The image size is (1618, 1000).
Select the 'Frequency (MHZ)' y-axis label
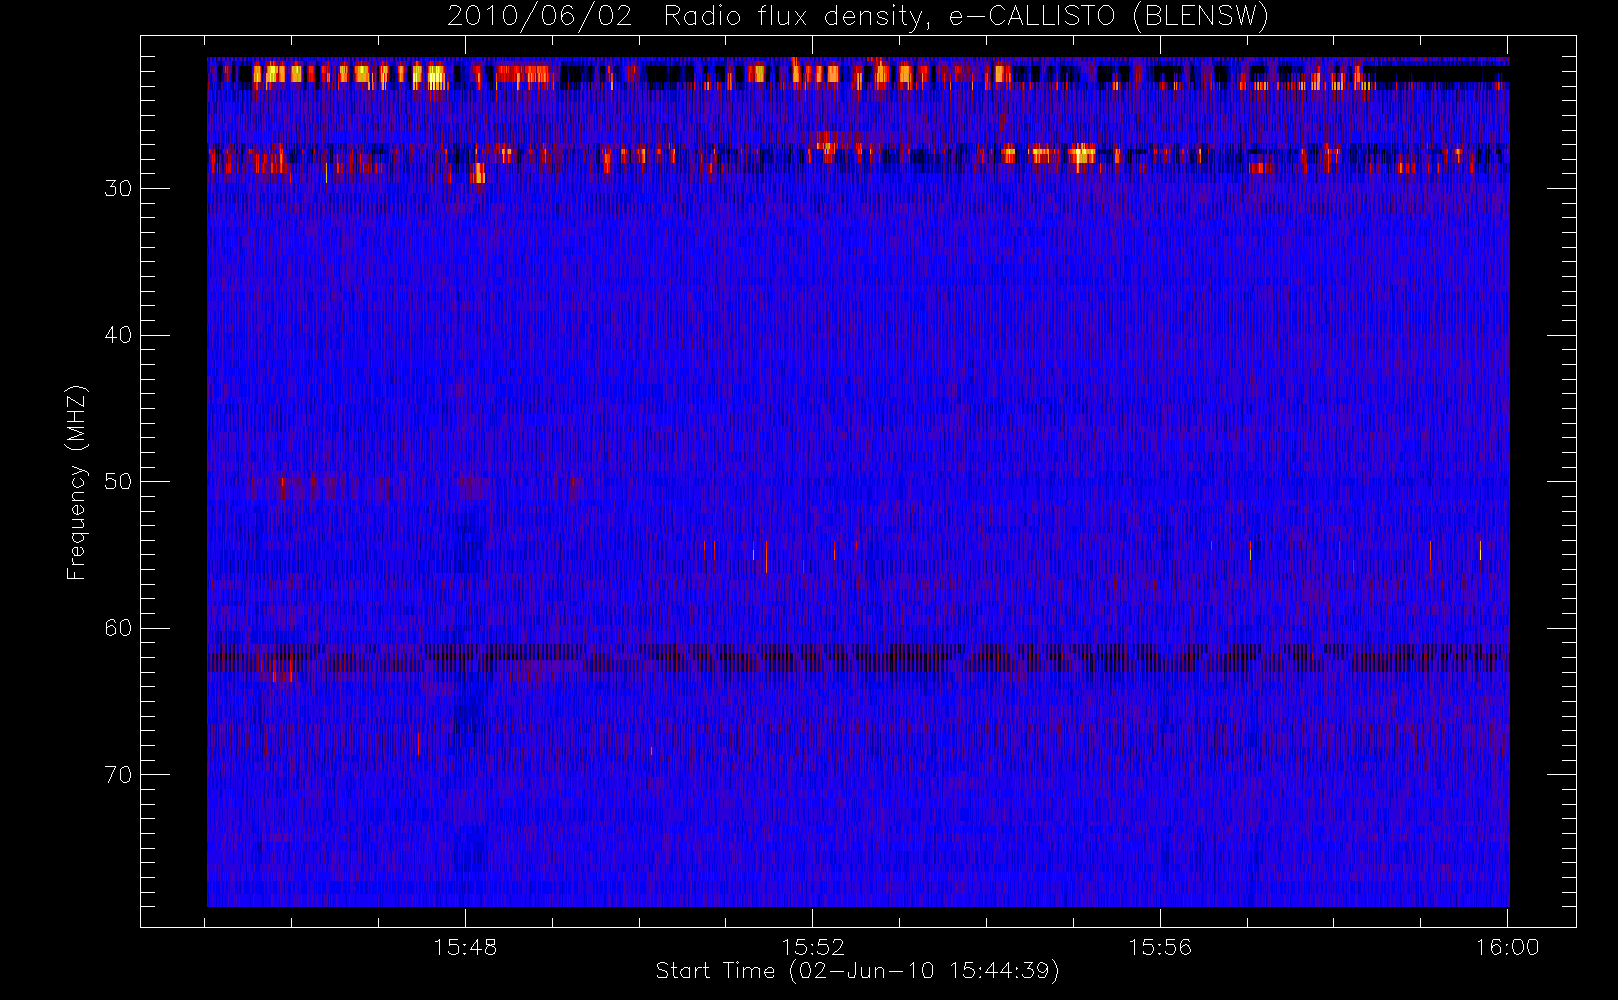click(77, 483)
